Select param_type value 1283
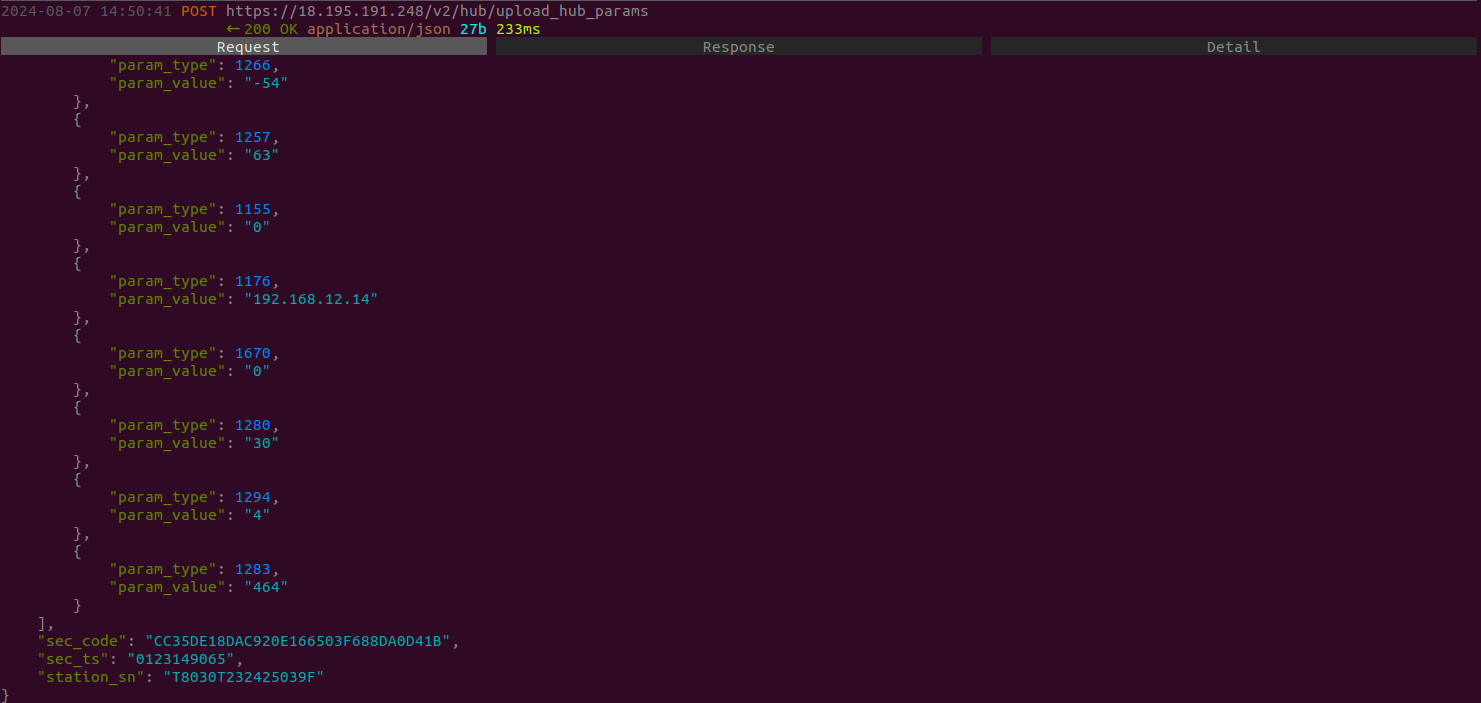The width and height of the screenshot is (1481, 703). click(252, 569)
